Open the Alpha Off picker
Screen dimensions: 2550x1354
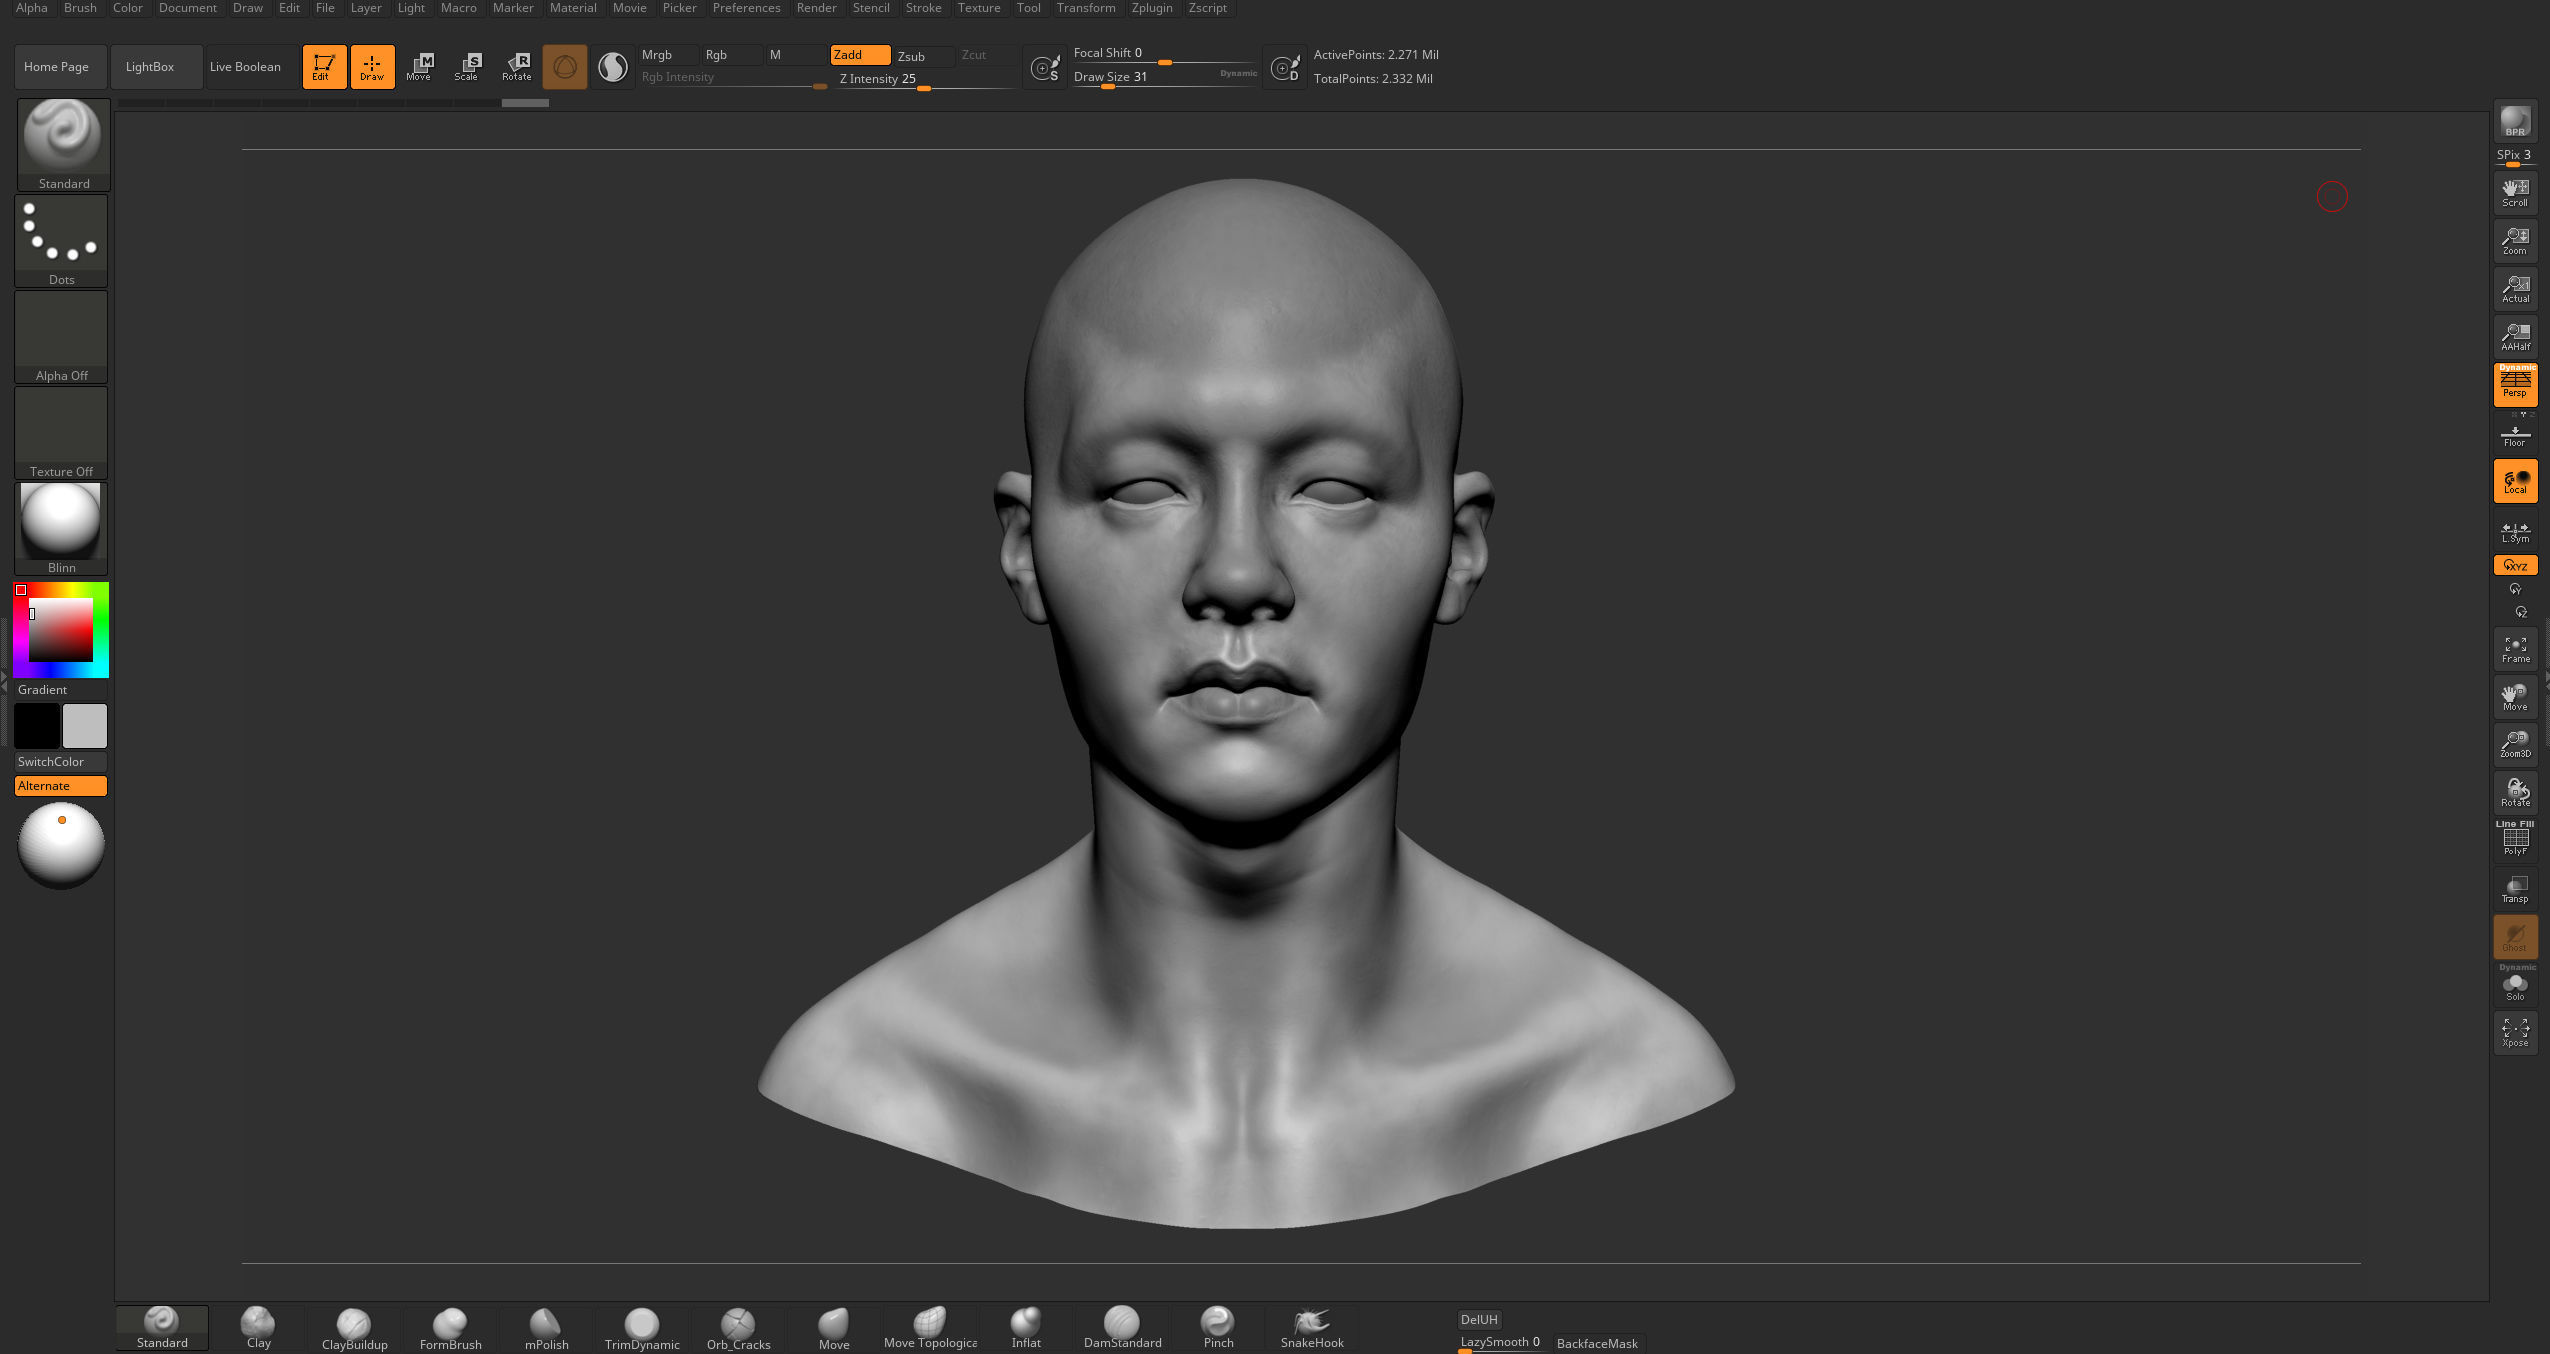point(61,337)
